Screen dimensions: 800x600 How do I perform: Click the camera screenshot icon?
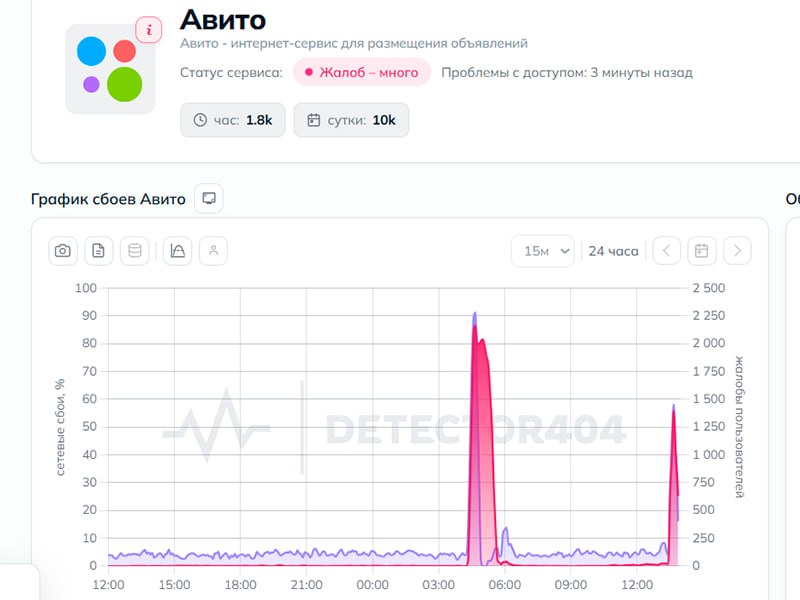(63, 251)
